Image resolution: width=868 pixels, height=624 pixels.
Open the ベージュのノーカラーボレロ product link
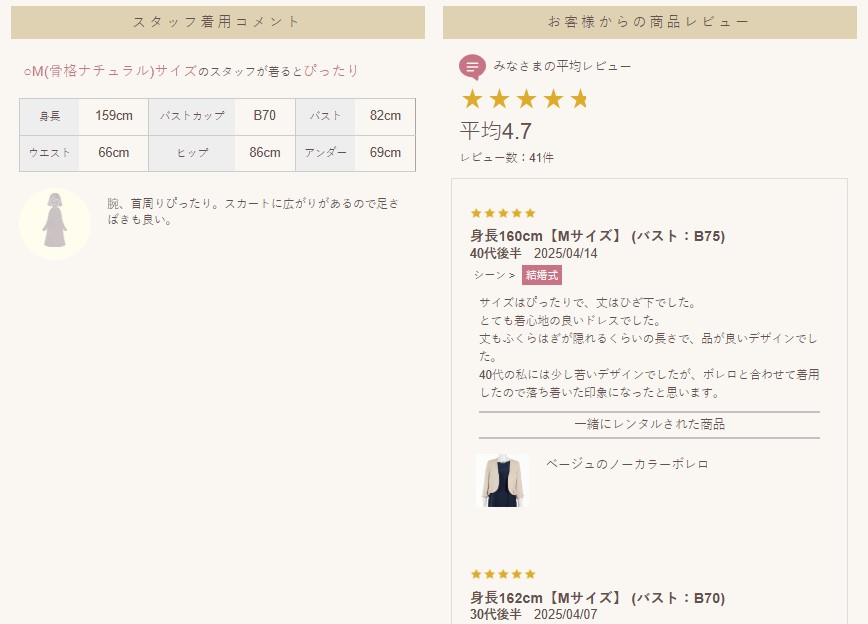click(x=627, y=464)
